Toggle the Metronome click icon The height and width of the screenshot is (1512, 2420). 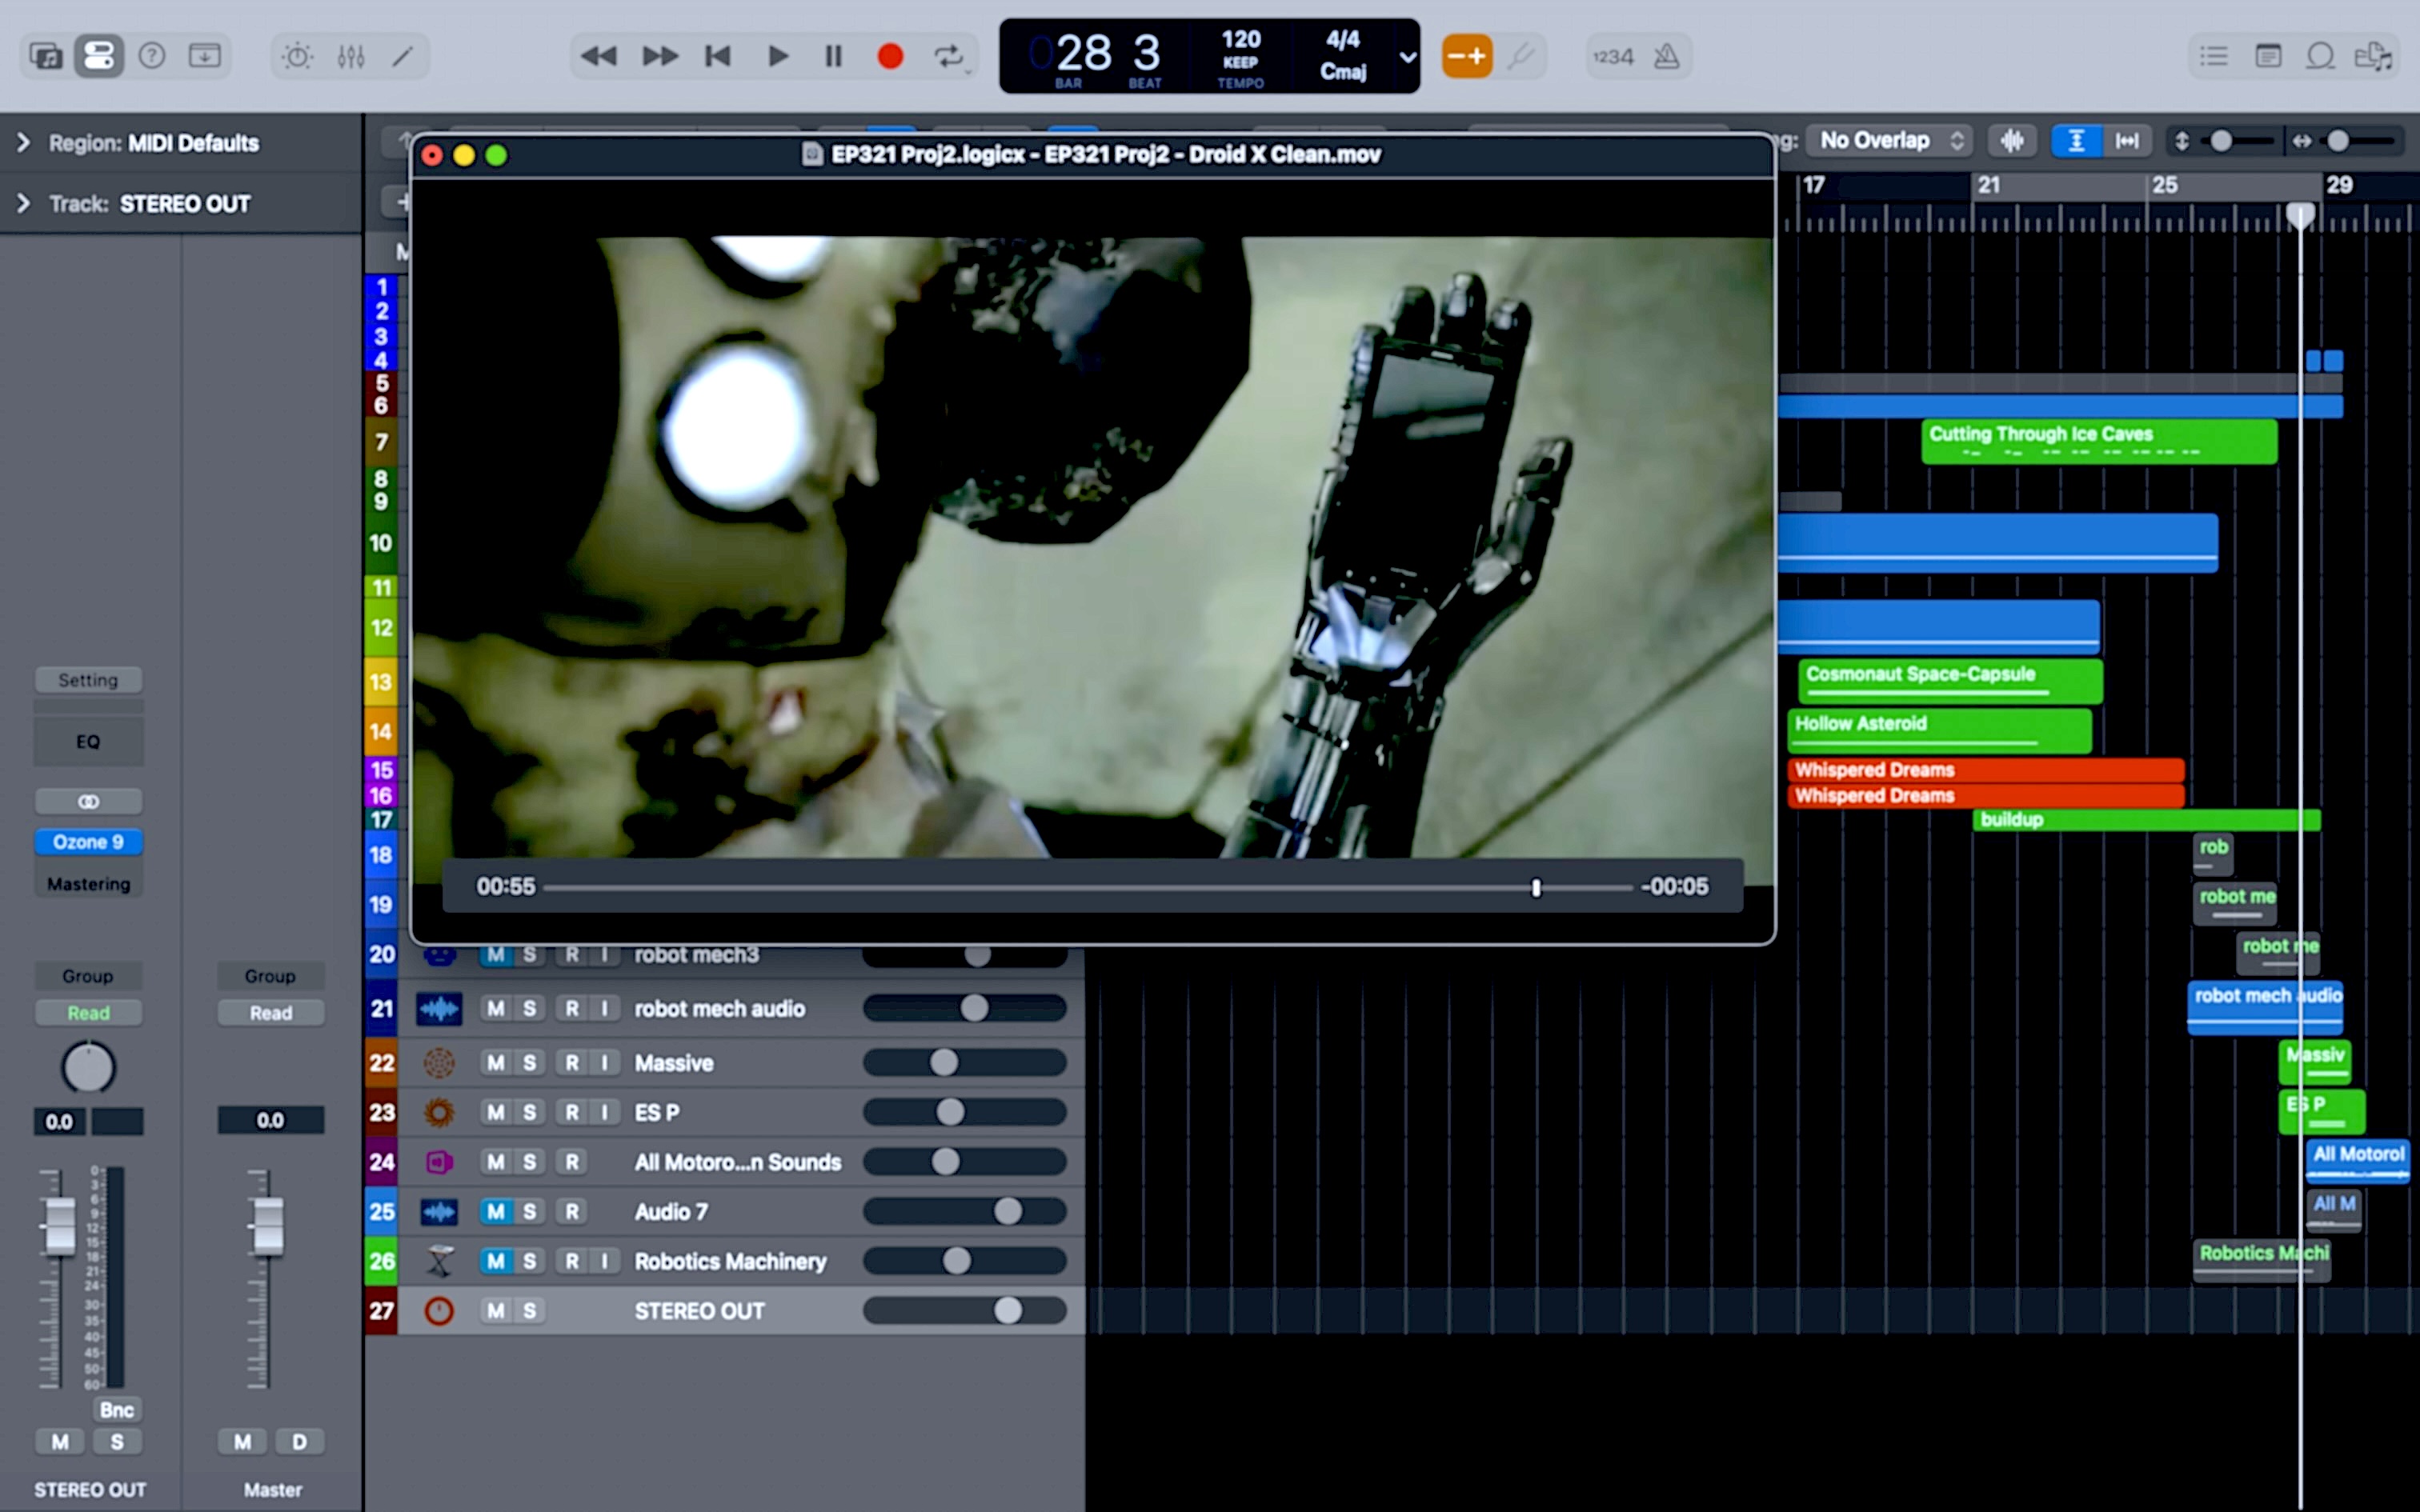pos(1666,56)
